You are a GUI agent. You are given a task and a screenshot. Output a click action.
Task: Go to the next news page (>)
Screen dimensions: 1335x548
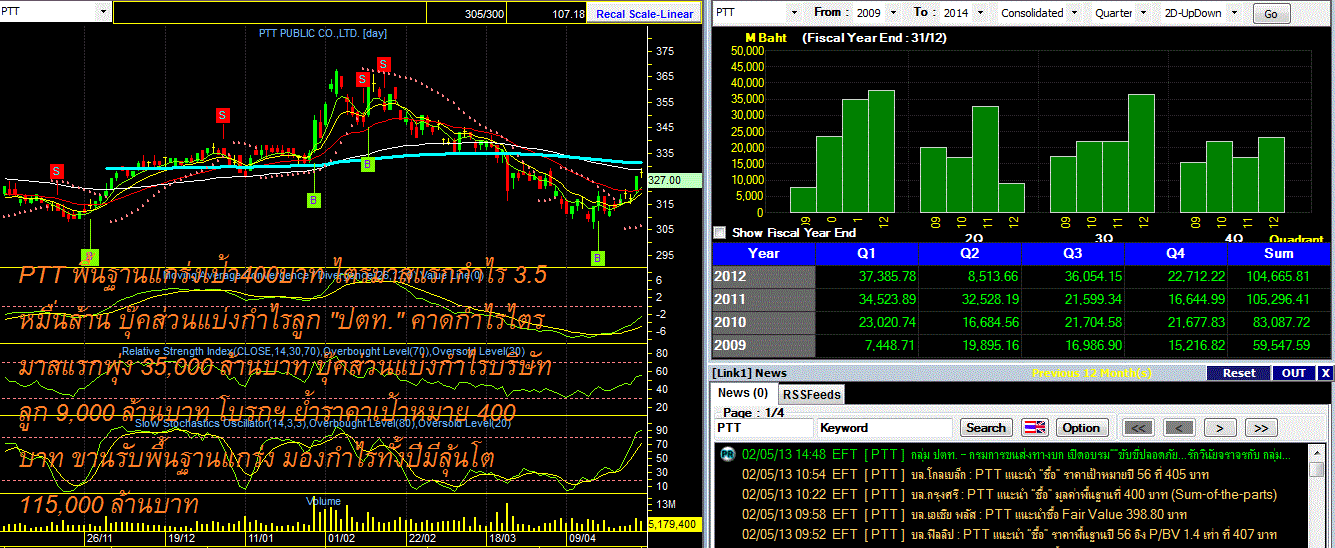[1220, 427]
